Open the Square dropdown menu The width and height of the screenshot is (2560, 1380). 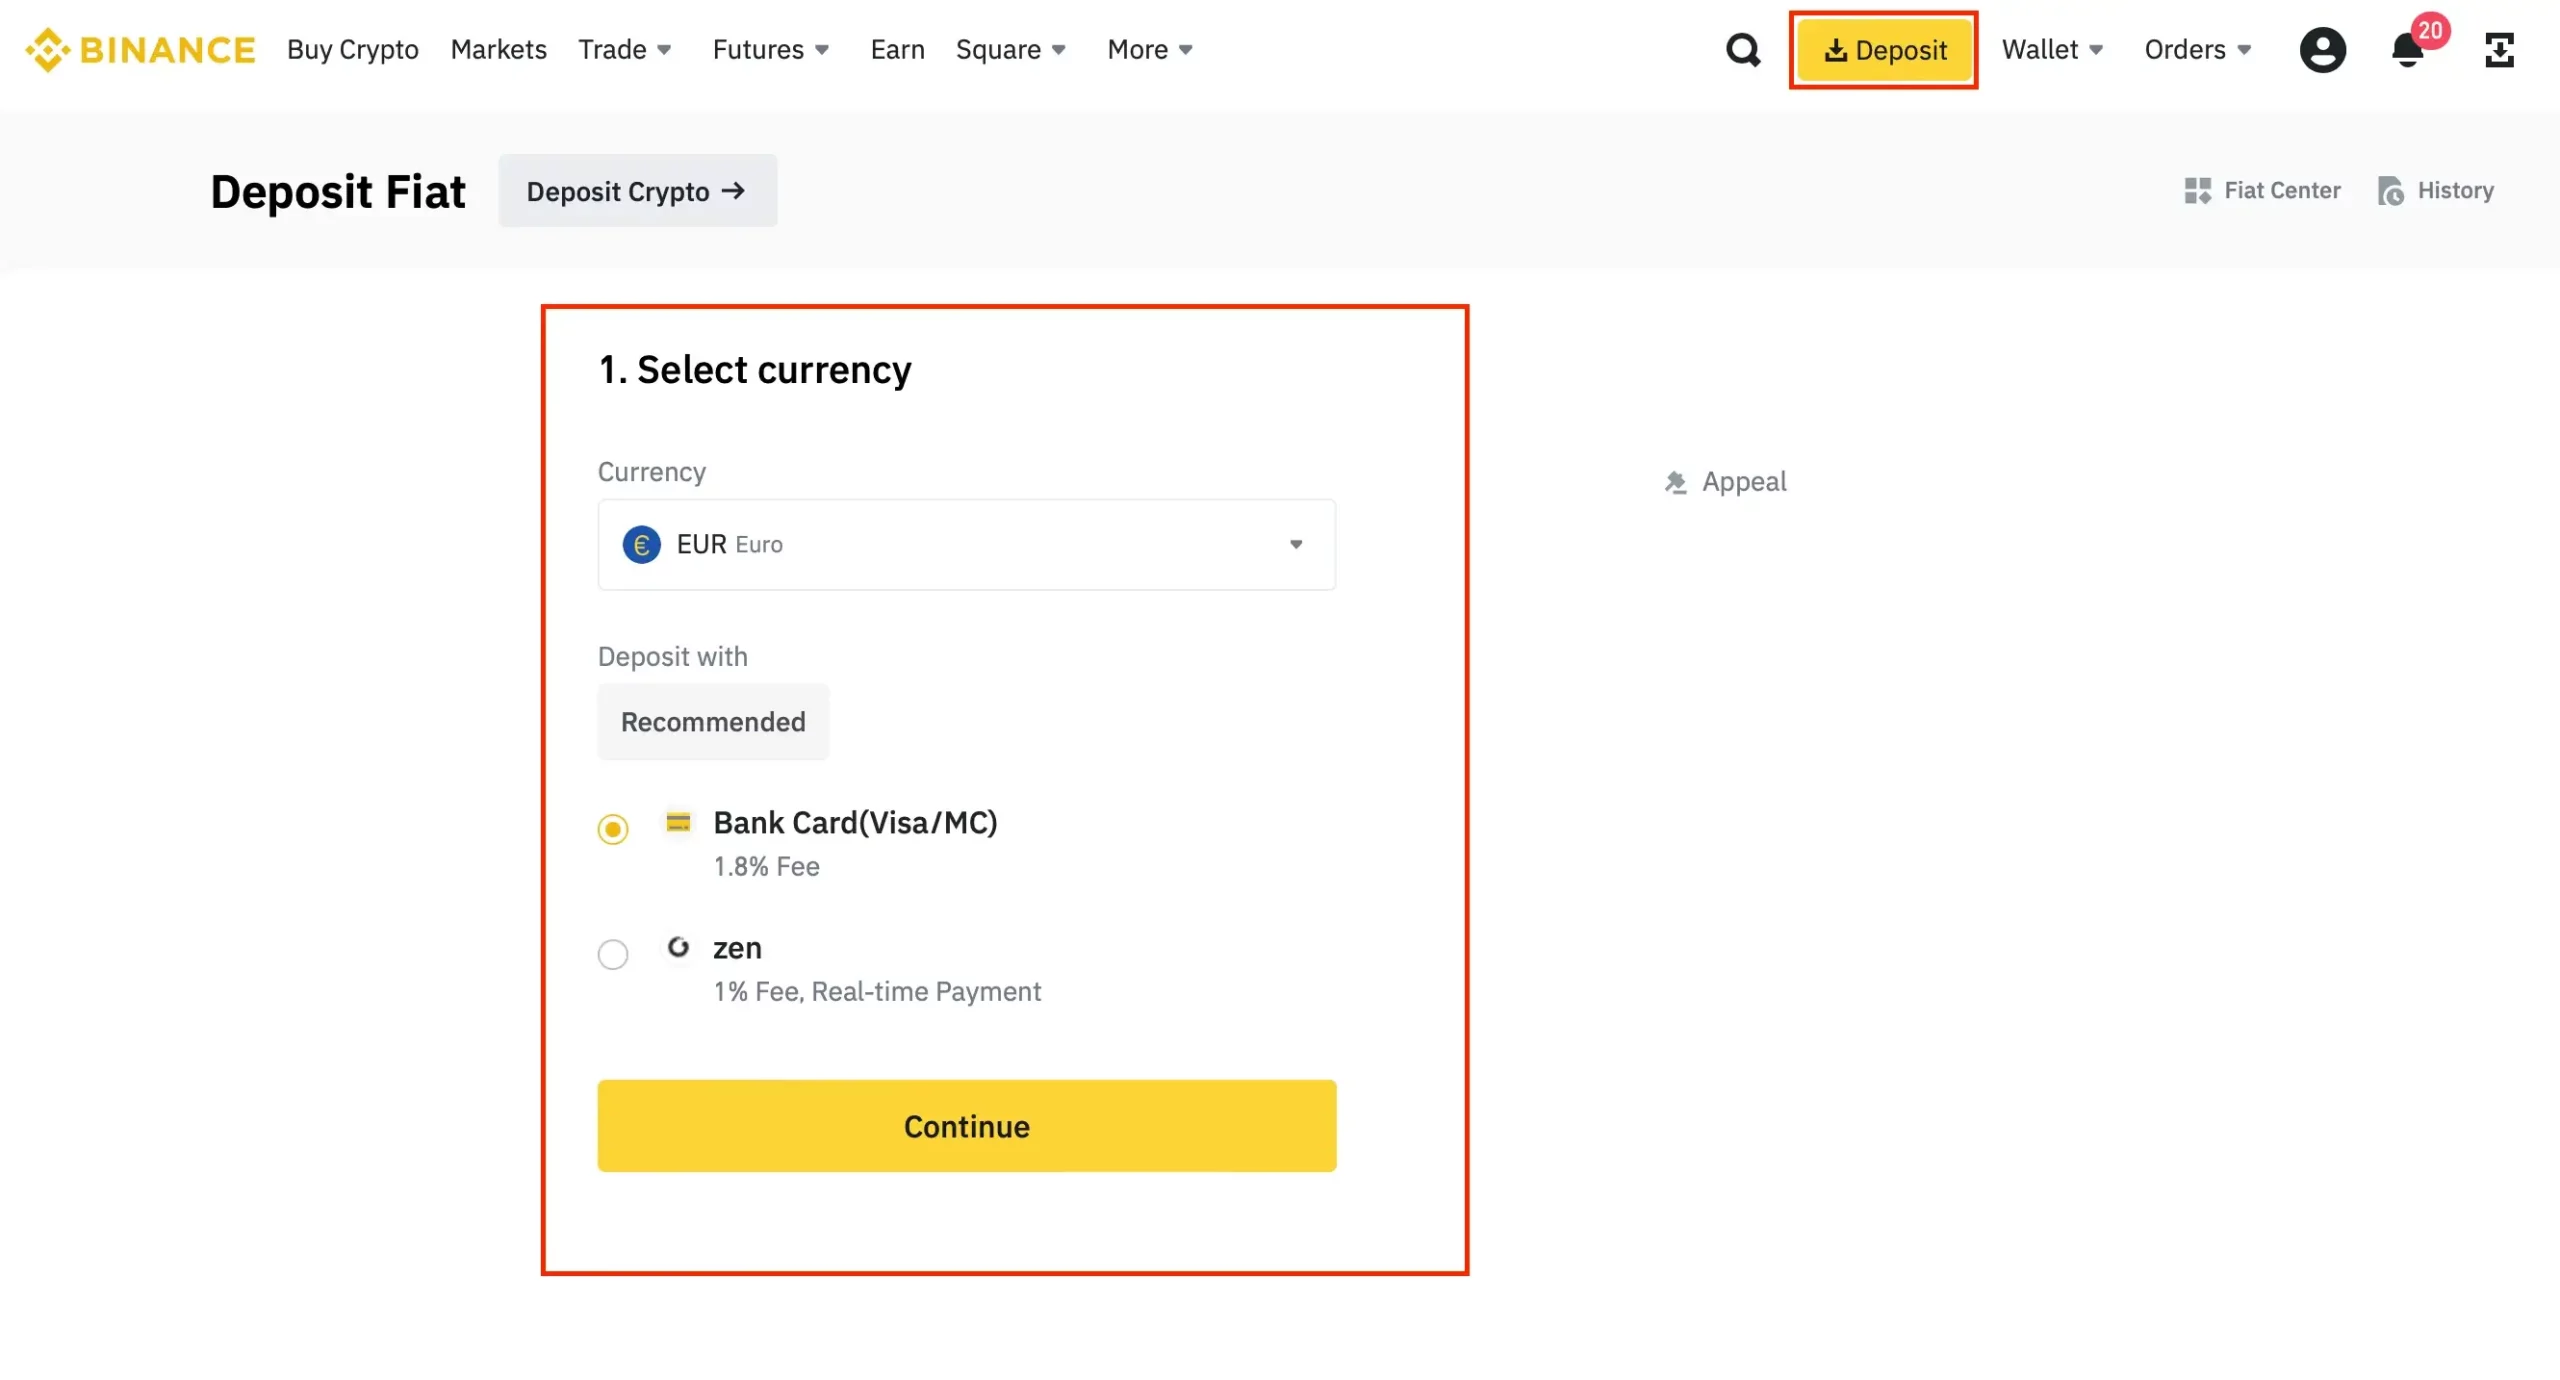point(1014,48)
